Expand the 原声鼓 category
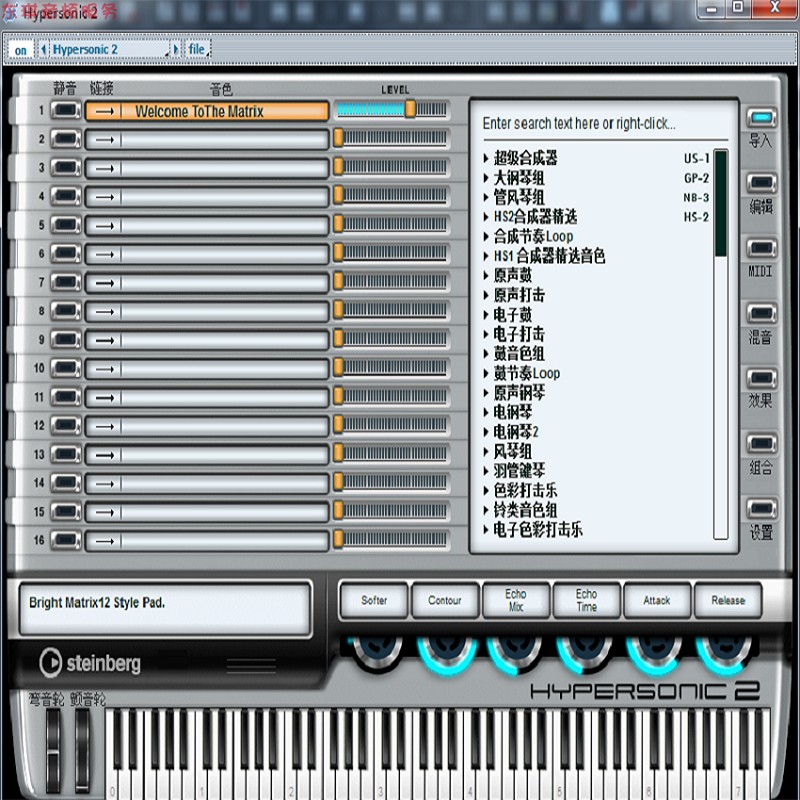800x800 pixels. [486, 276]
